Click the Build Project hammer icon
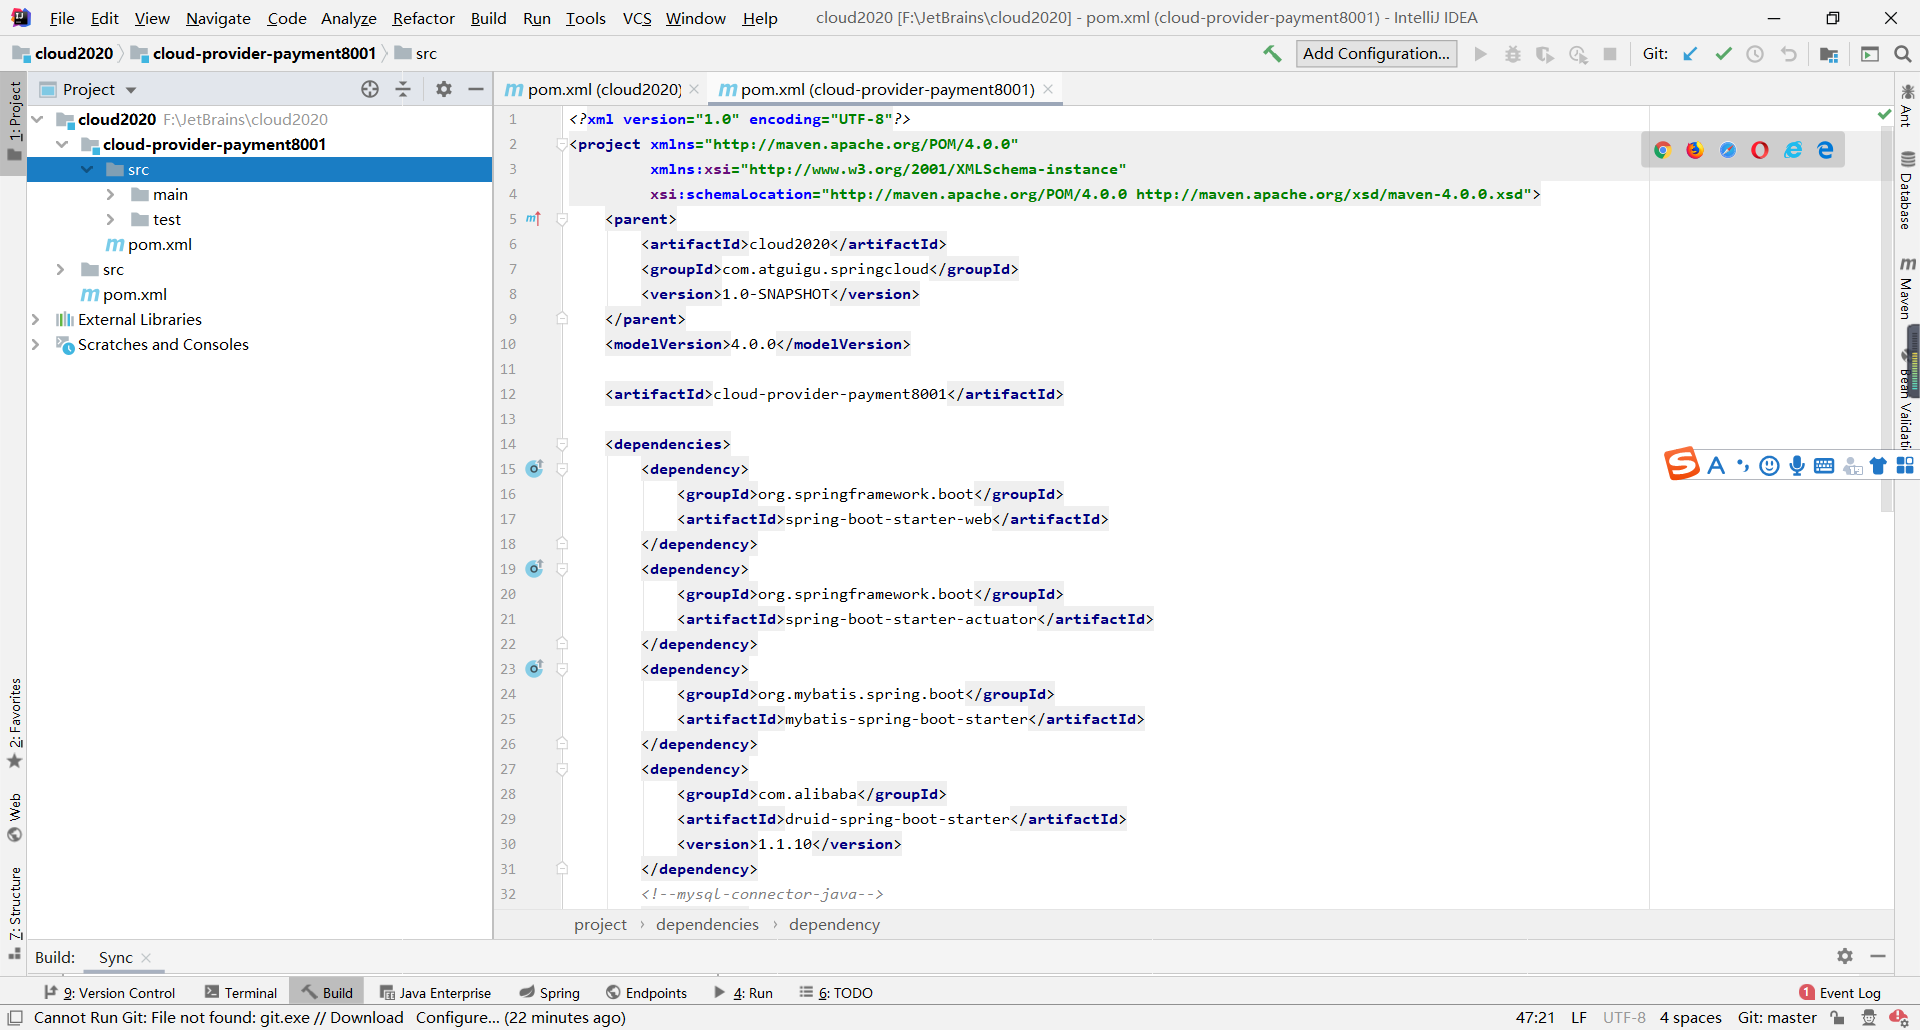This screenshot has height=1030, width=1920. pyautogui.click(x=1272, y=54)
